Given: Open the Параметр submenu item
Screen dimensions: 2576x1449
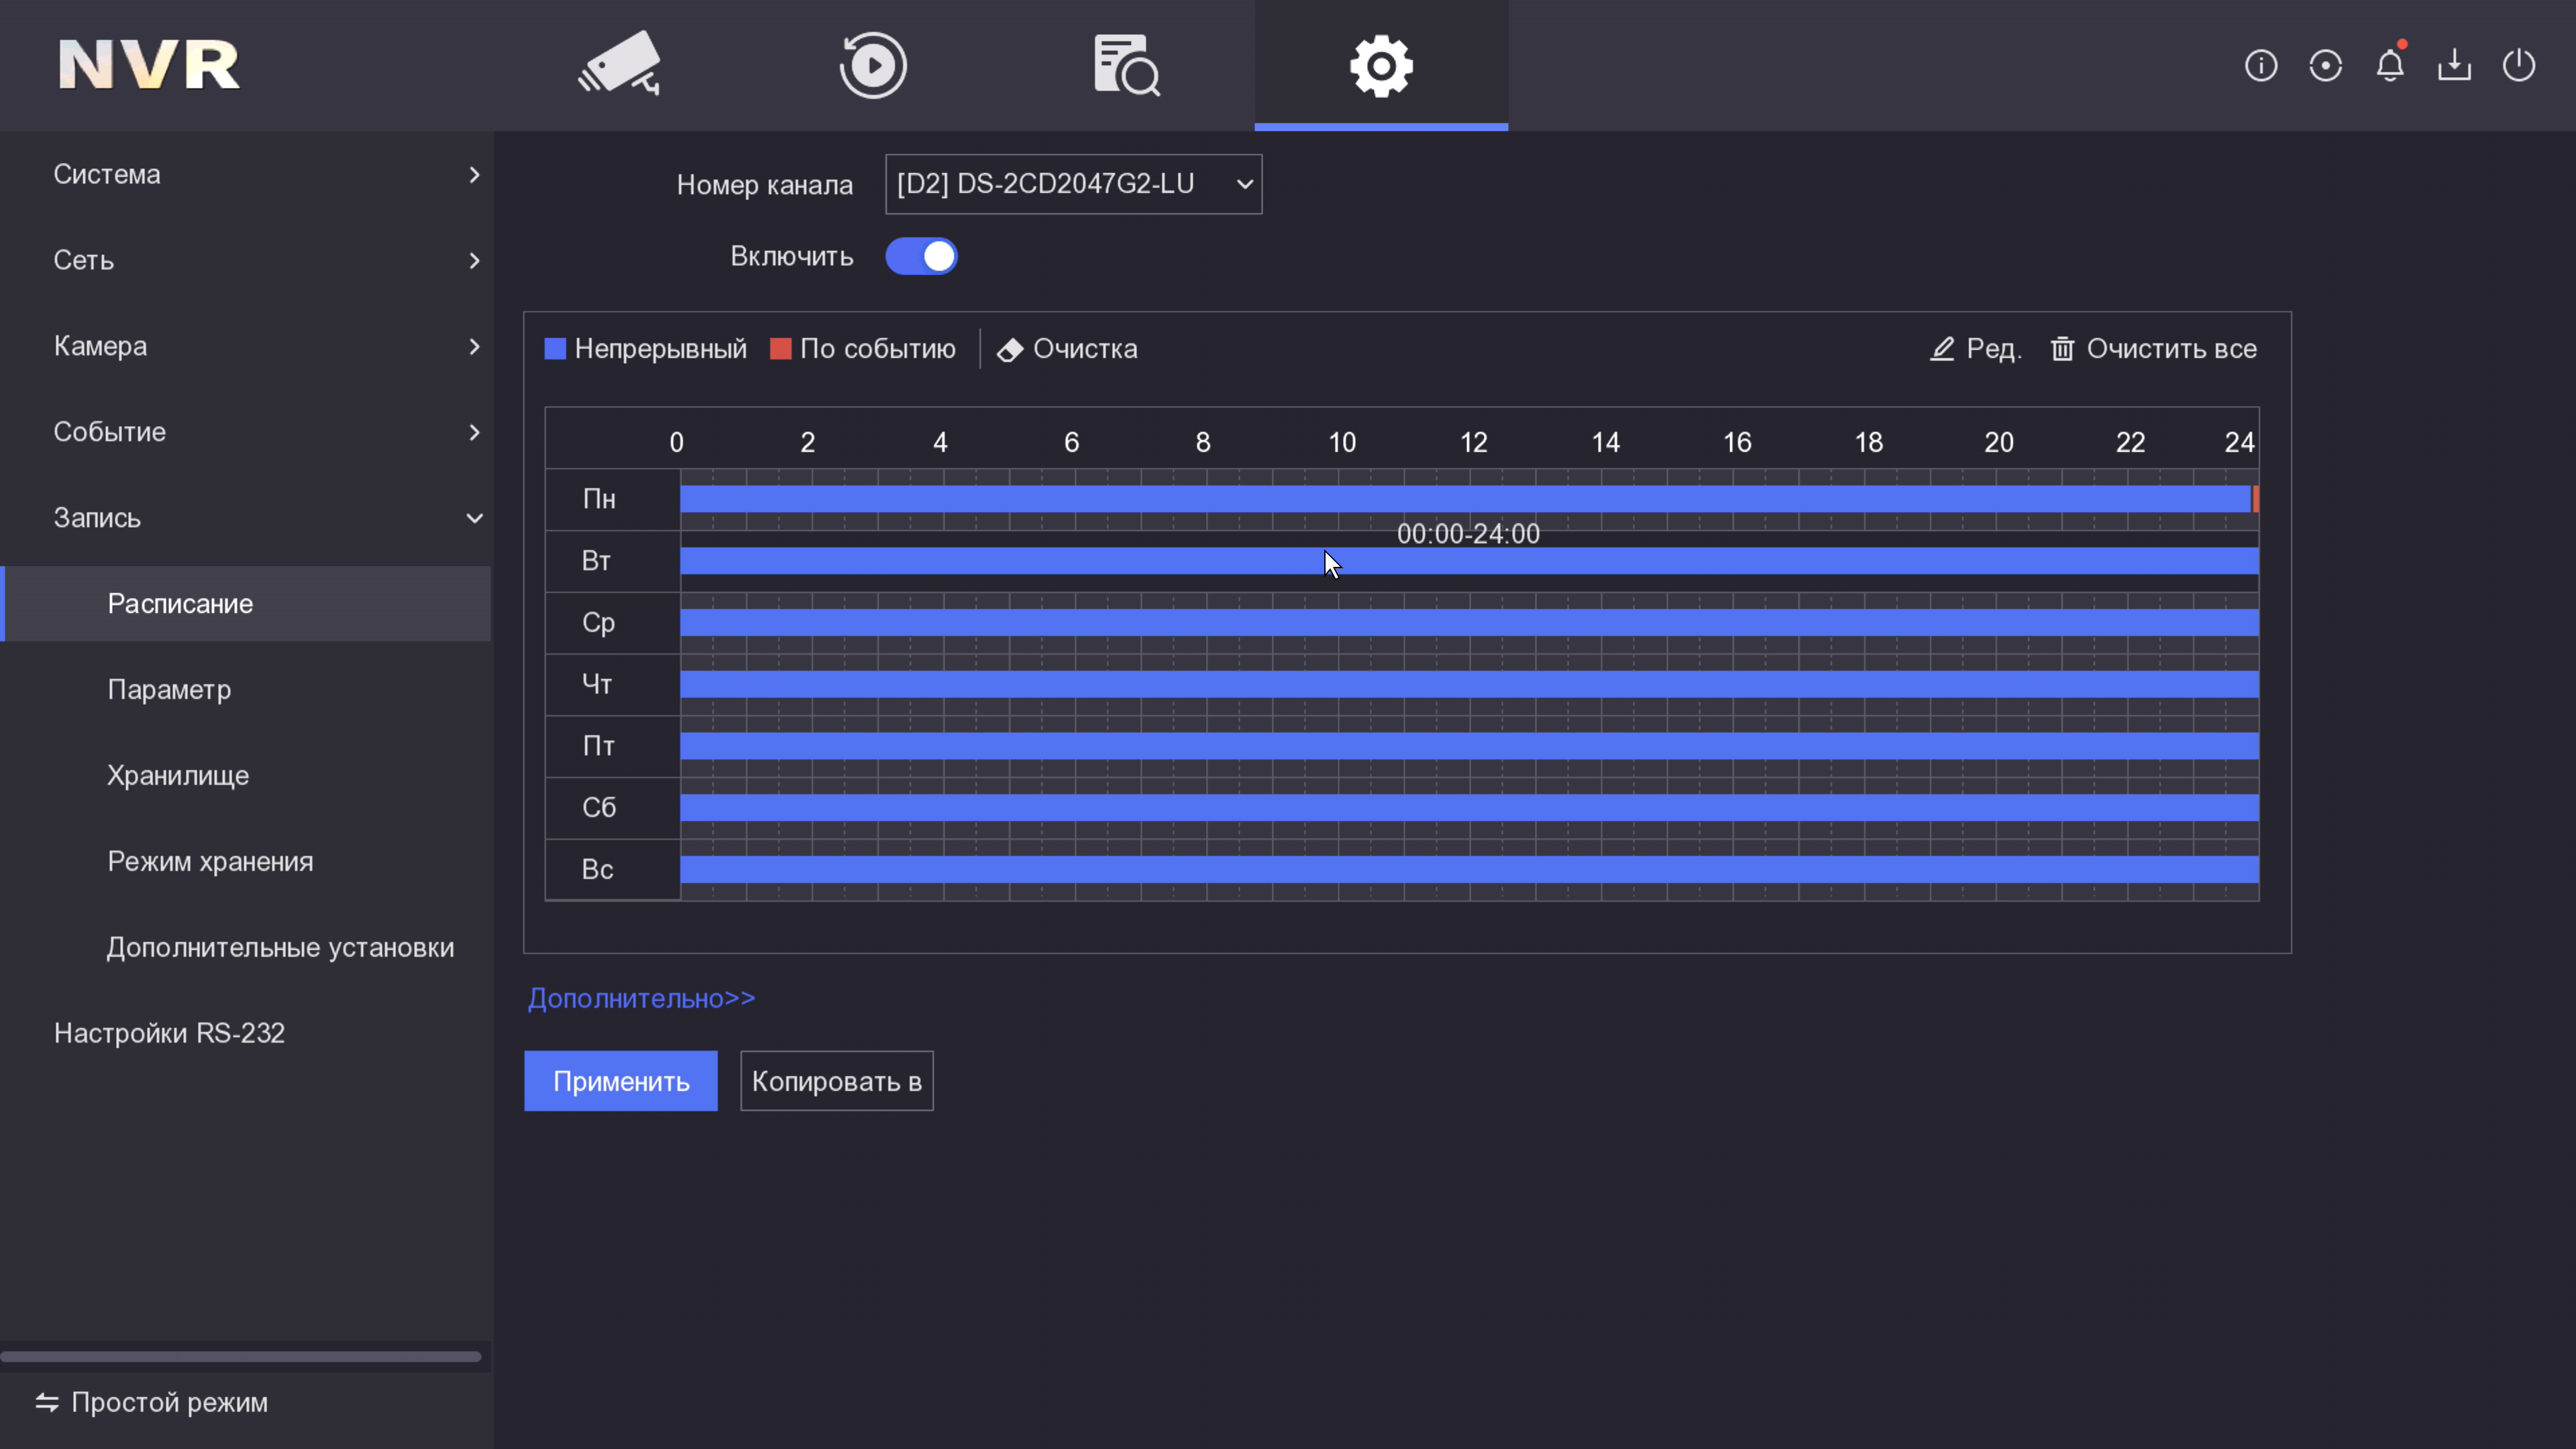Looking at the screenshot, I should pyautogui.click(x=169, y=689).
